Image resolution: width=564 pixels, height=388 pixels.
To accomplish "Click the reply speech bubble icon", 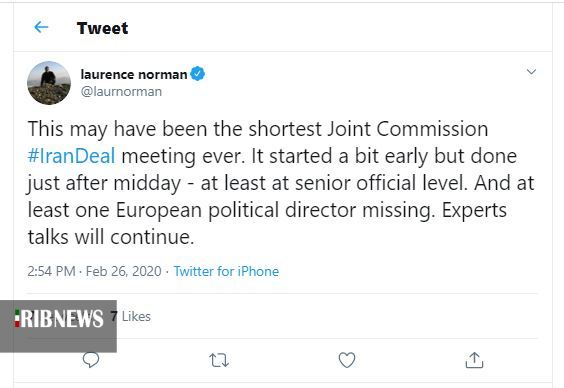I will (x=91, y=360).
